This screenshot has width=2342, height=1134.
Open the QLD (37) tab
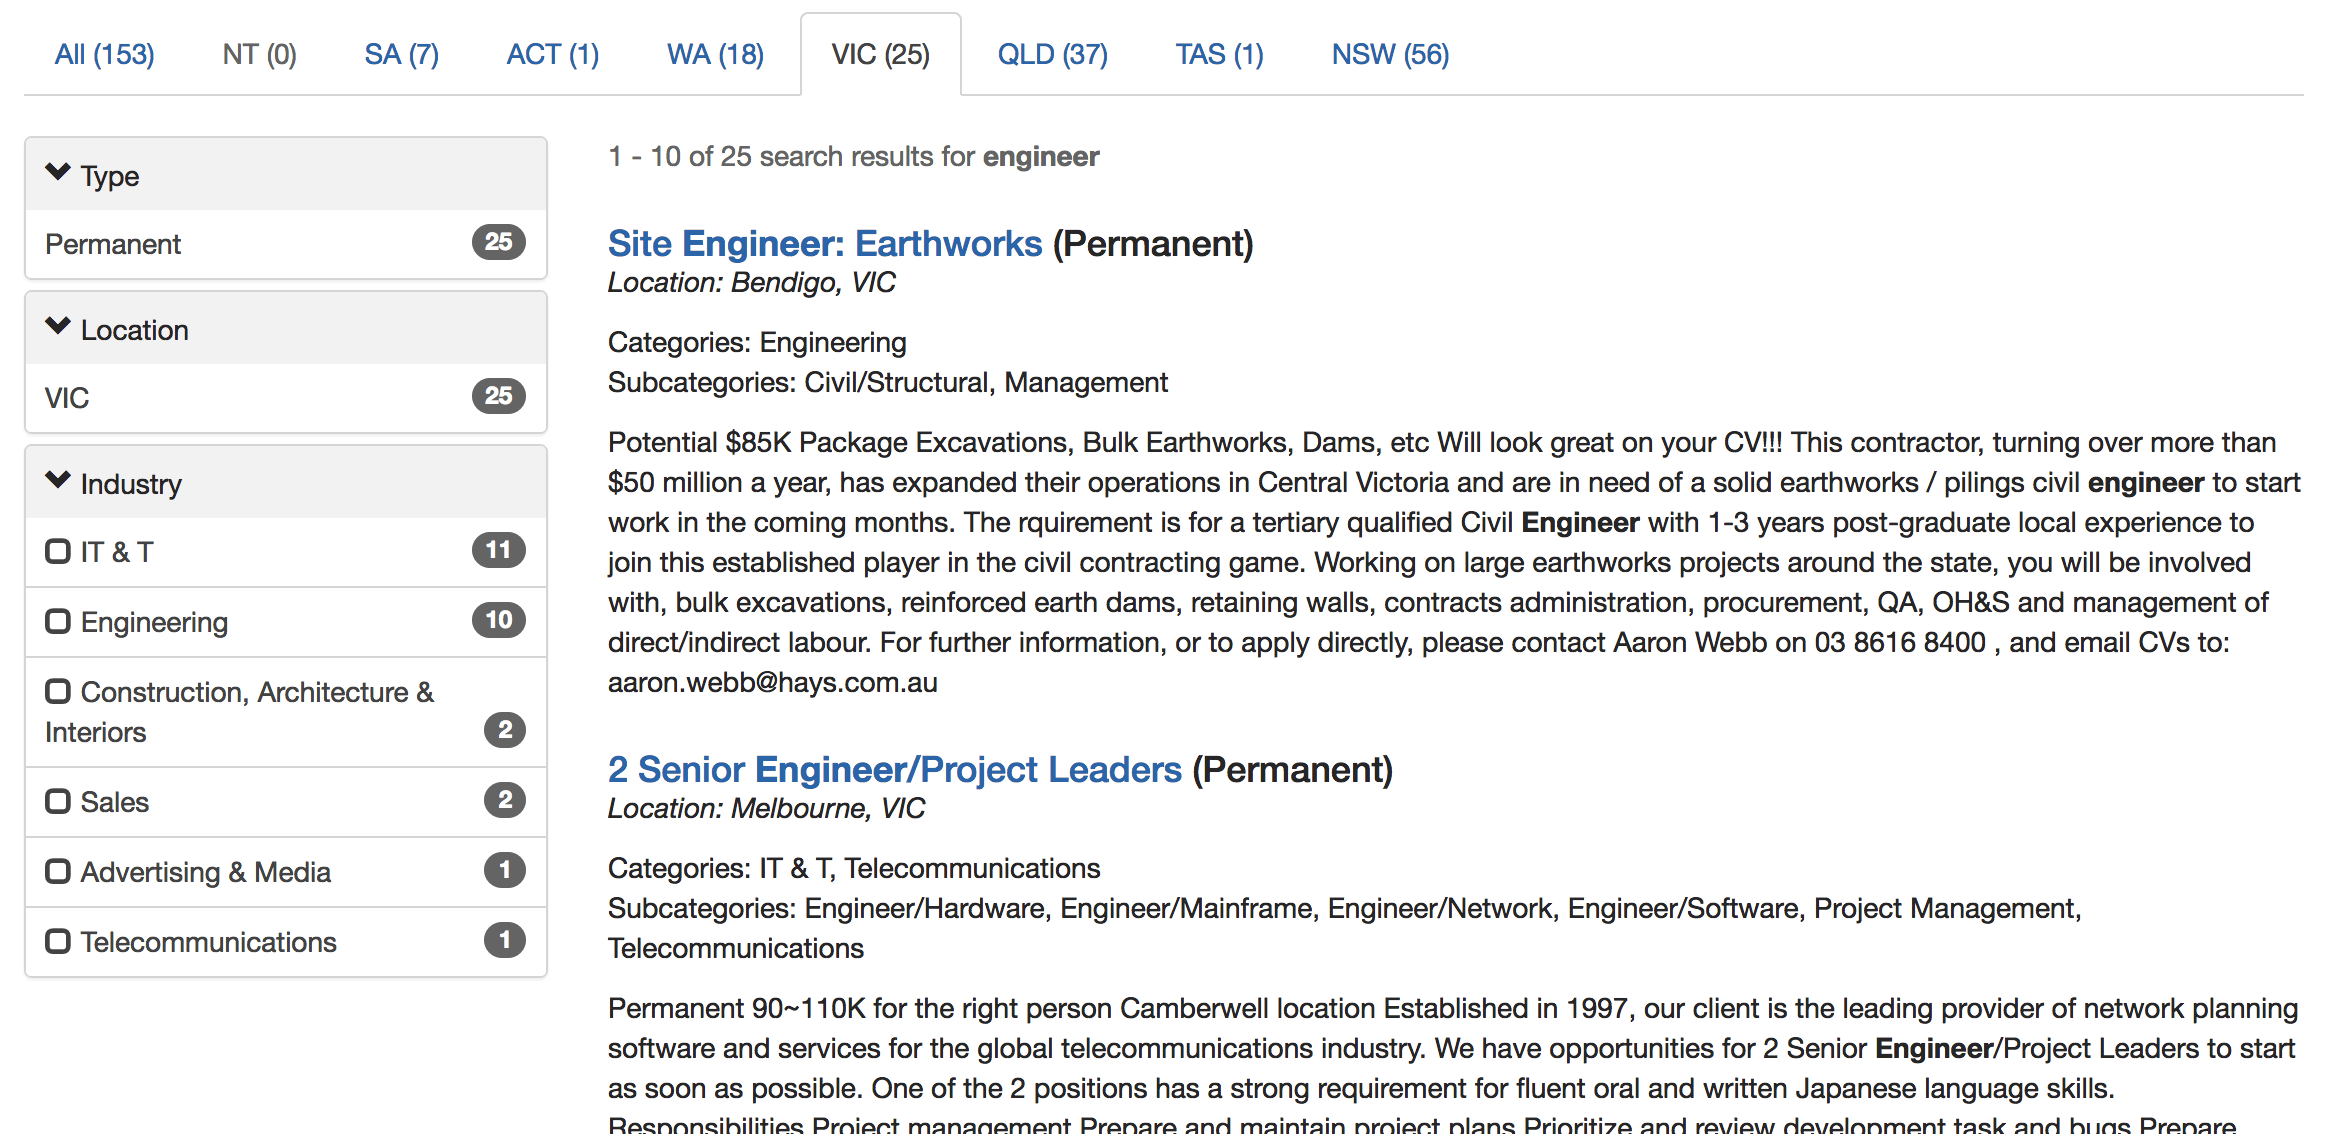coord(1052,54)
